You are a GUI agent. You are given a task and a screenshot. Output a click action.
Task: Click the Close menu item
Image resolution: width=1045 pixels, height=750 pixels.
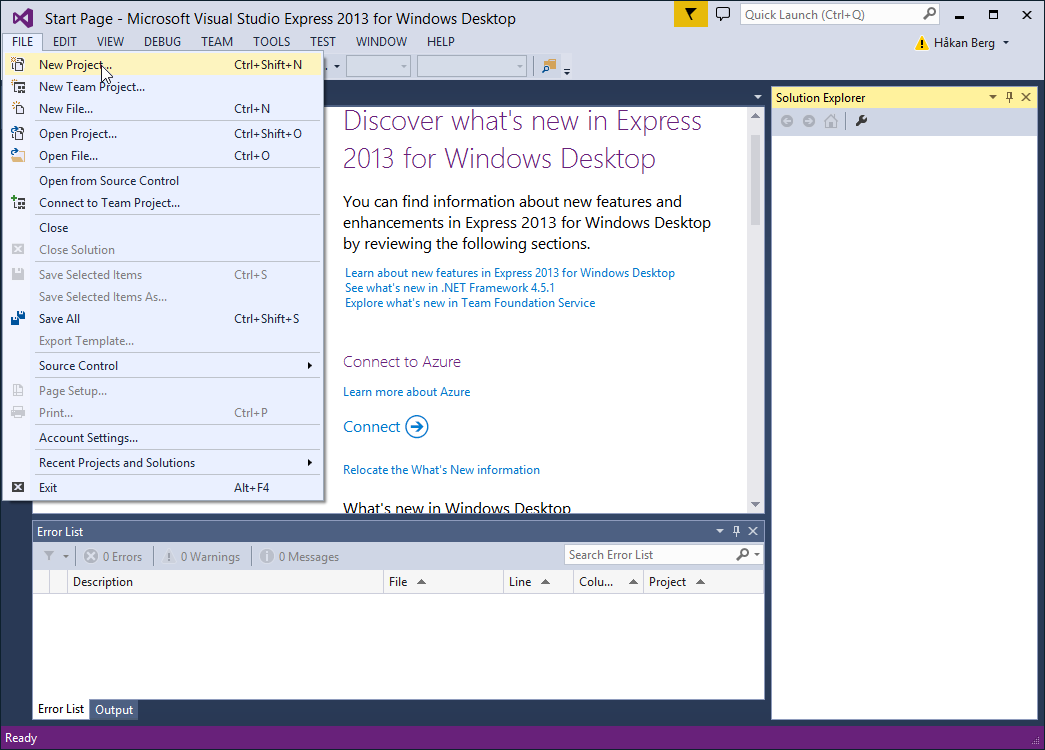163,228
